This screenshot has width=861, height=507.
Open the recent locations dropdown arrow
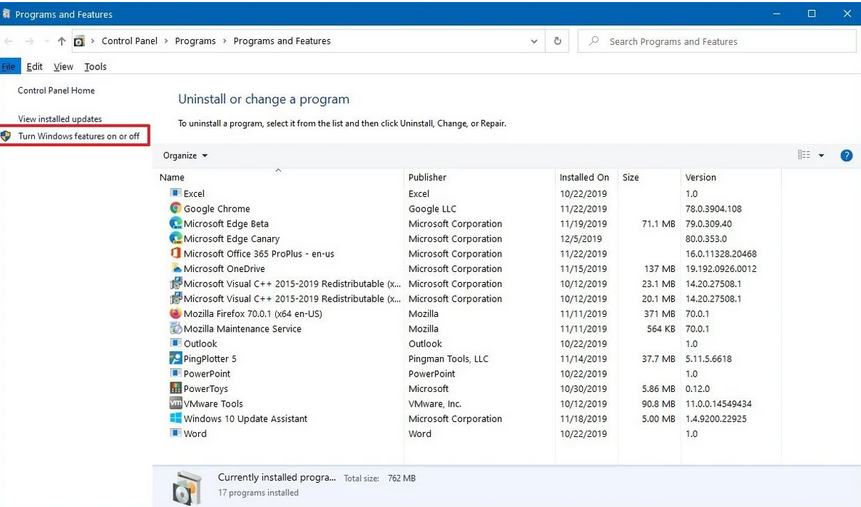point(47,41)
